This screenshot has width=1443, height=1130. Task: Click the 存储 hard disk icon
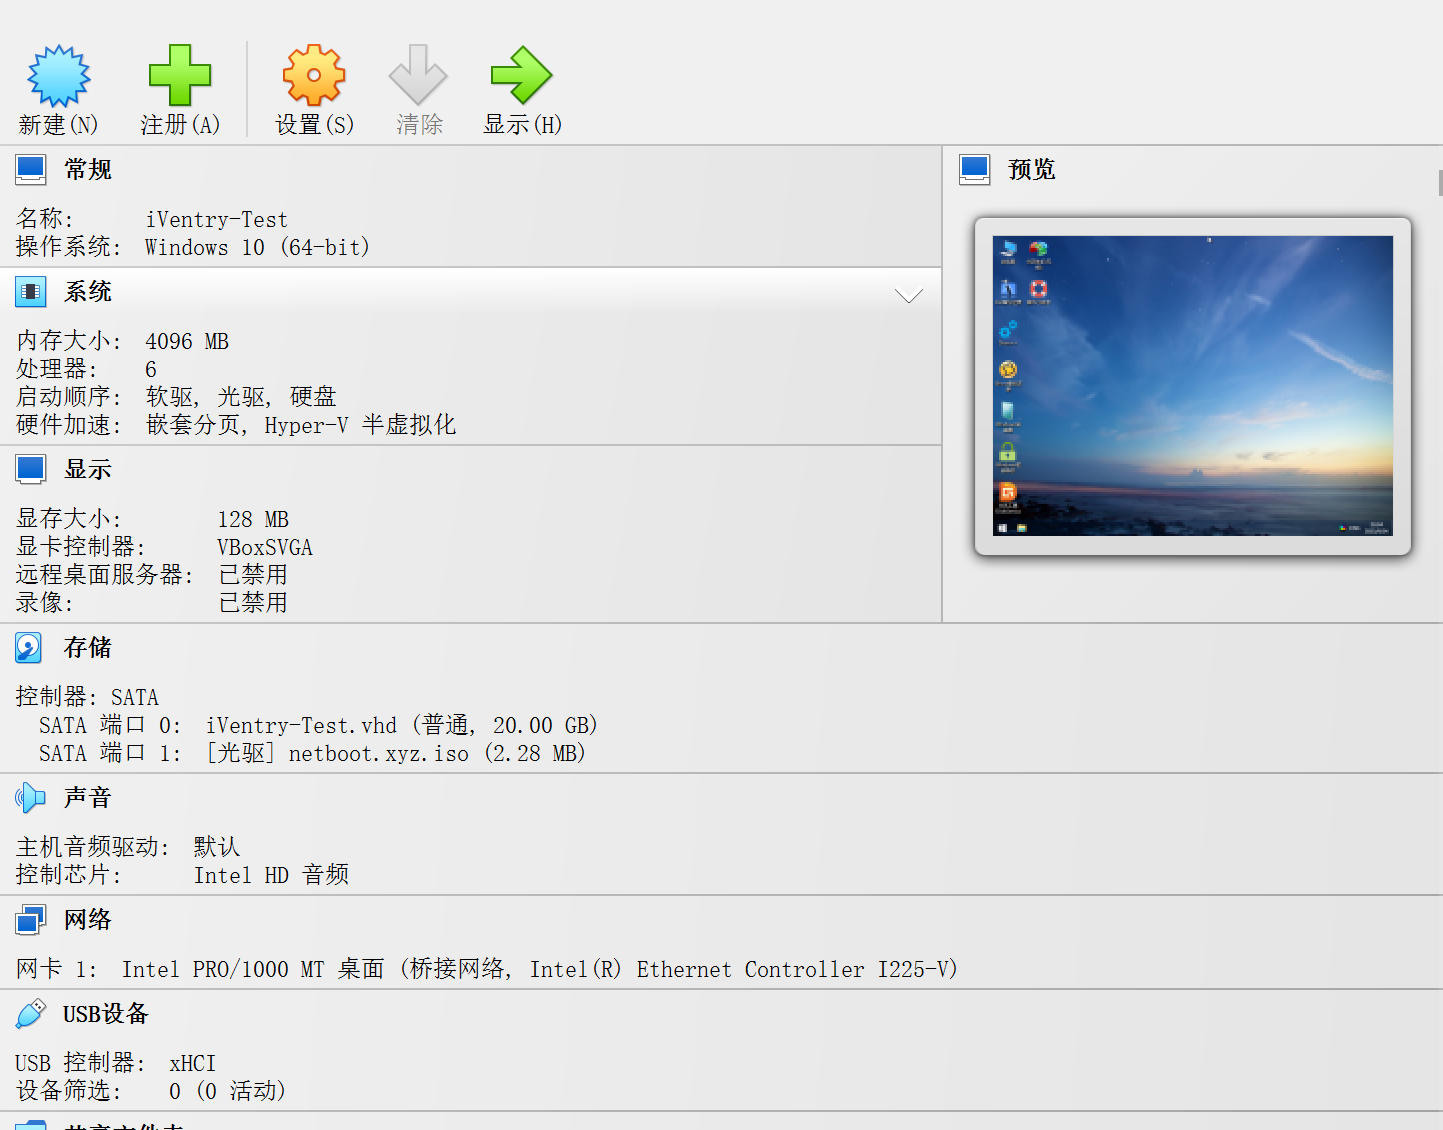pos(28,647)
